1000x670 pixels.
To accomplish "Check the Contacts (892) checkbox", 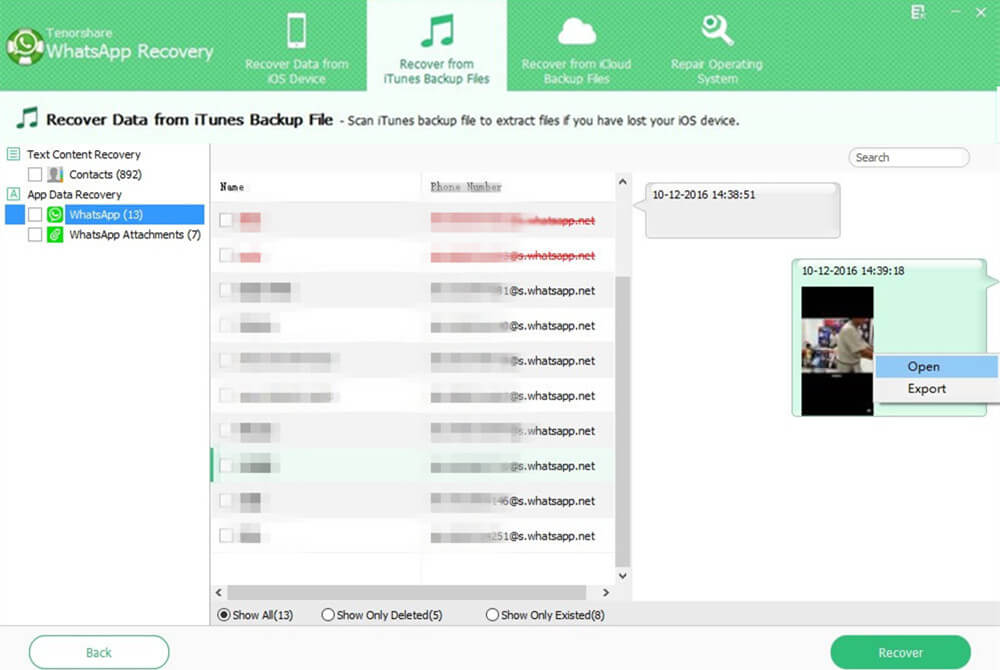I will pyautogui.click(x=35, y=174).
